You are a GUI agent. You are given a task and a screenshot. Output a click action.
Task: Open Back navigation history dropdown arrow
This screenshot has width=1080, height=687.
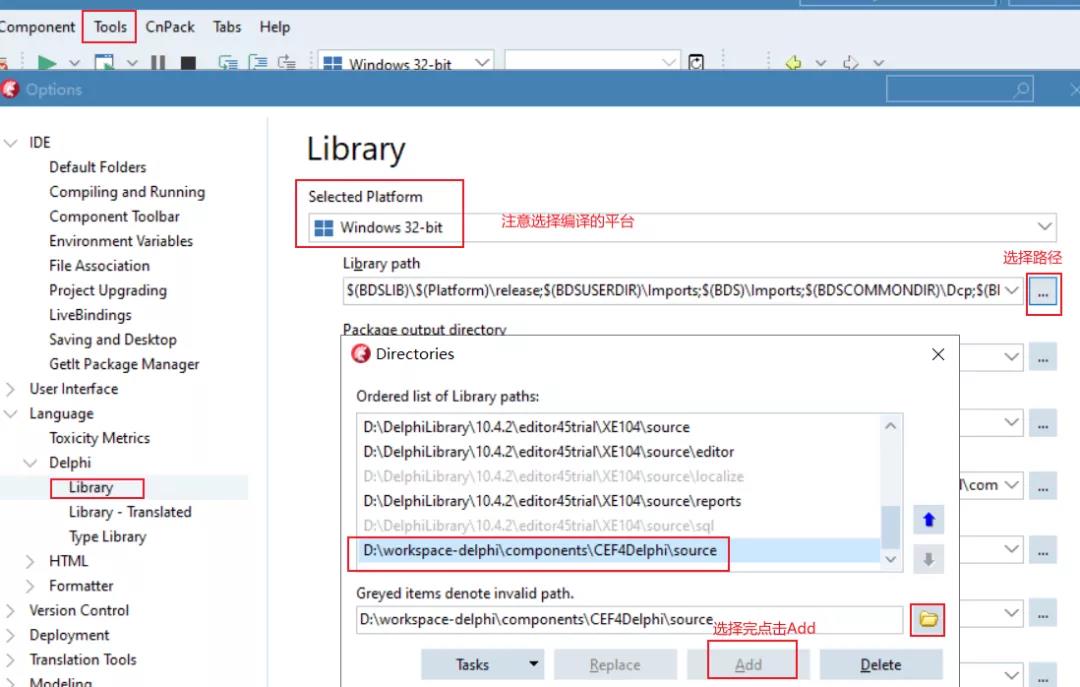821,63
